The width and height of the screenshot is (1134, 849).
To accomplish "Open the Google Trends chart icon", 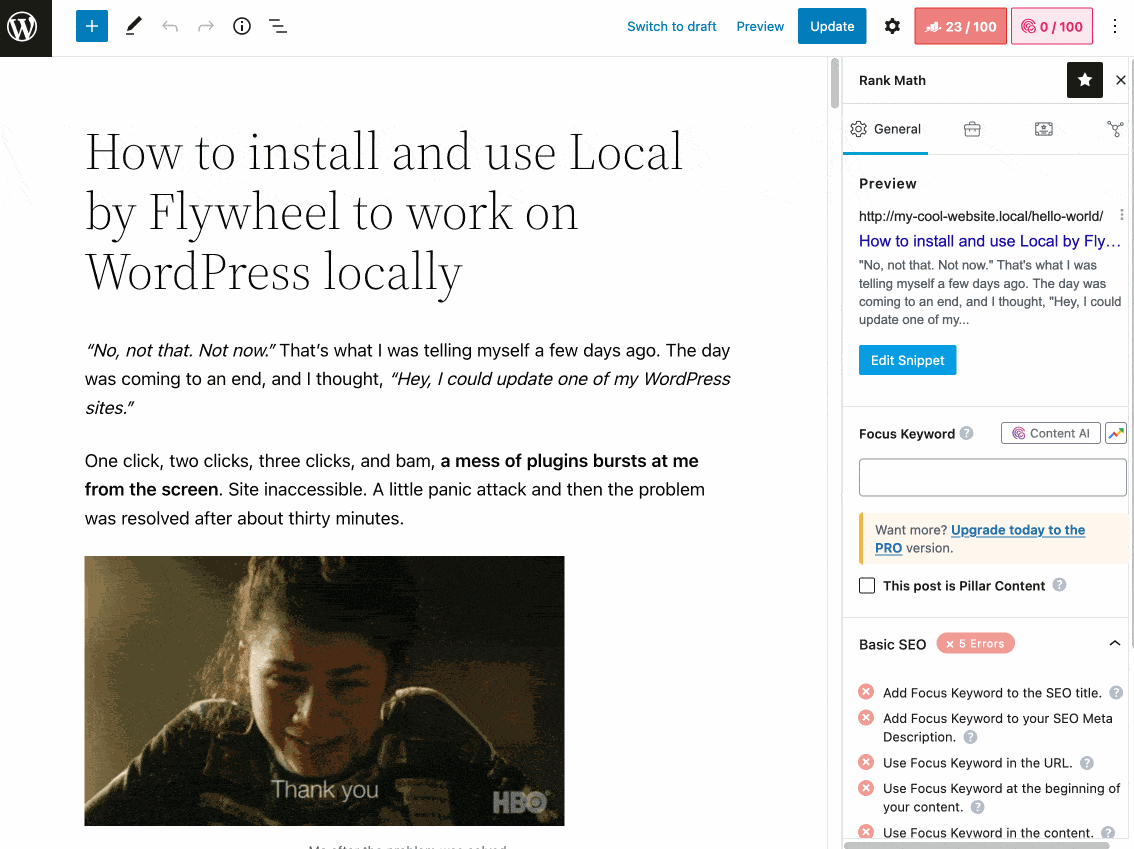I will 1116,433.
